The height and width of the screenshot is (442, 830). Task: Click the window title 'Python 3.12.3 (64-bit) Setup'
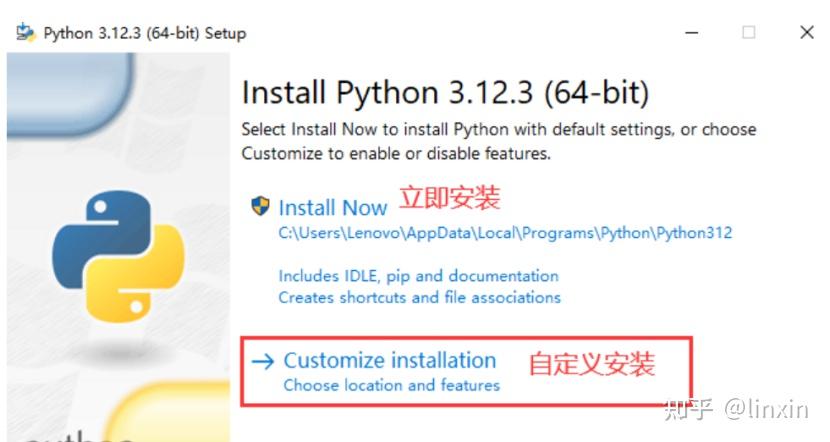(145, 33)
